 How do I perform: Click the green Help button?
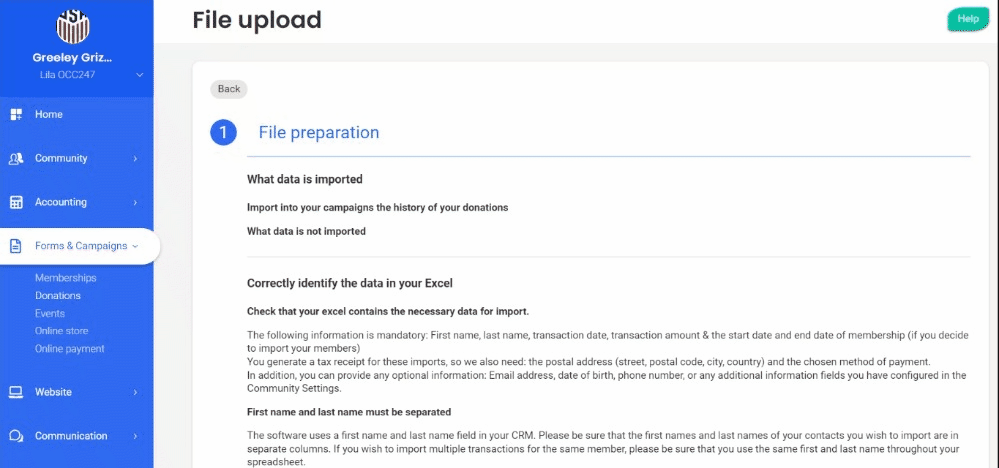[x=967, y=19]
